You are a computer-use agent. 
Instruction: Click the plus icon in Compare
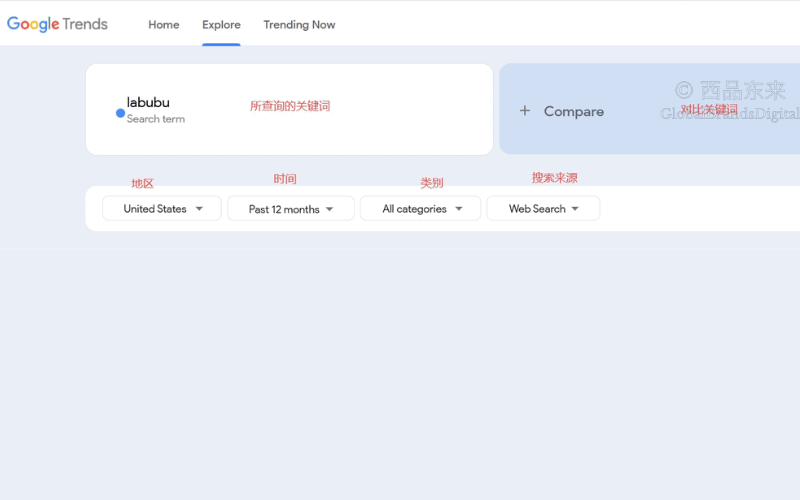524,111
